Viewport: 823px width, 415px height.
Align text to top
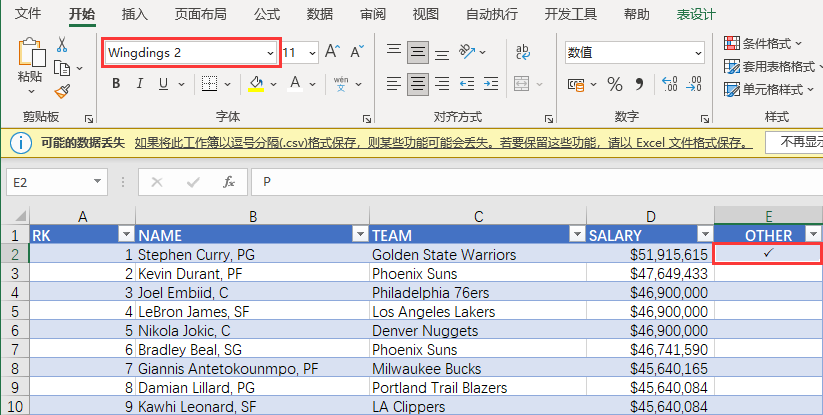pos(394,51)
